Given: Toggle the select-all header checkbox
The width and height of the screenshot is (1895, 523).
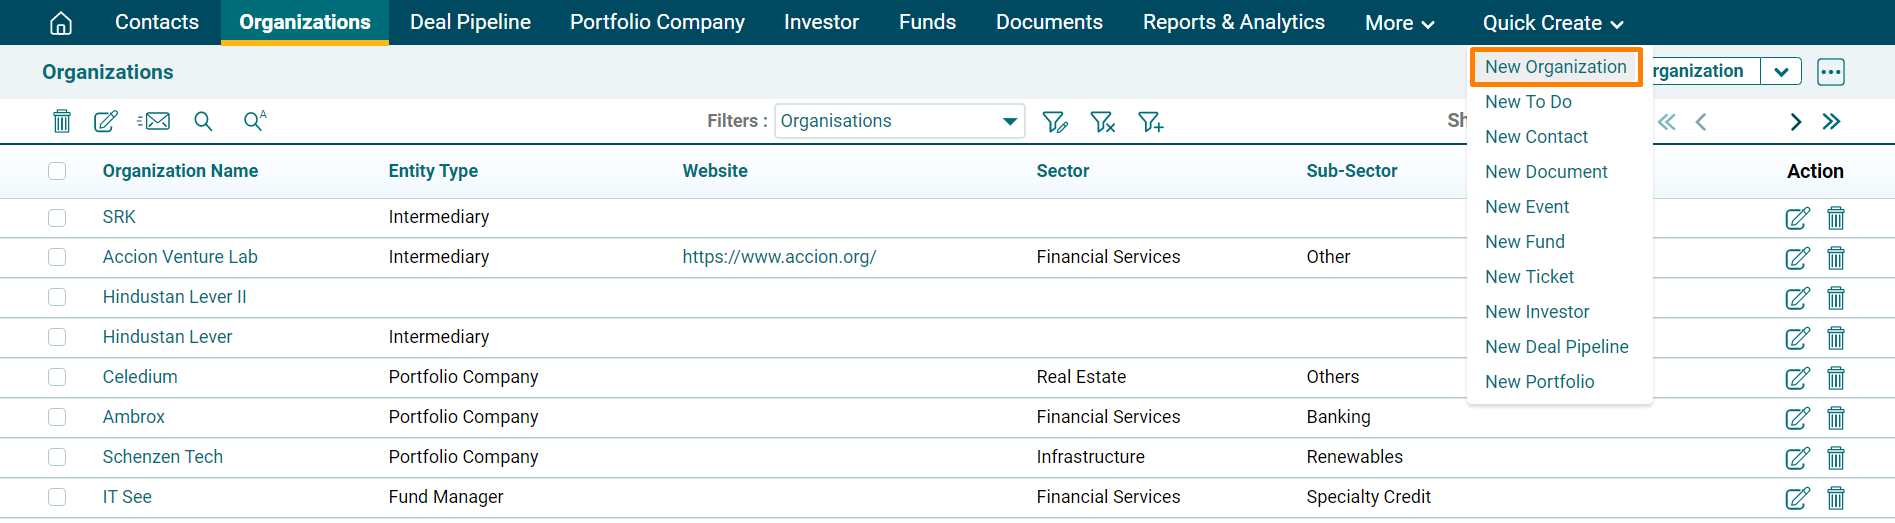Looking at the screenshot, I should pos(57,171).
